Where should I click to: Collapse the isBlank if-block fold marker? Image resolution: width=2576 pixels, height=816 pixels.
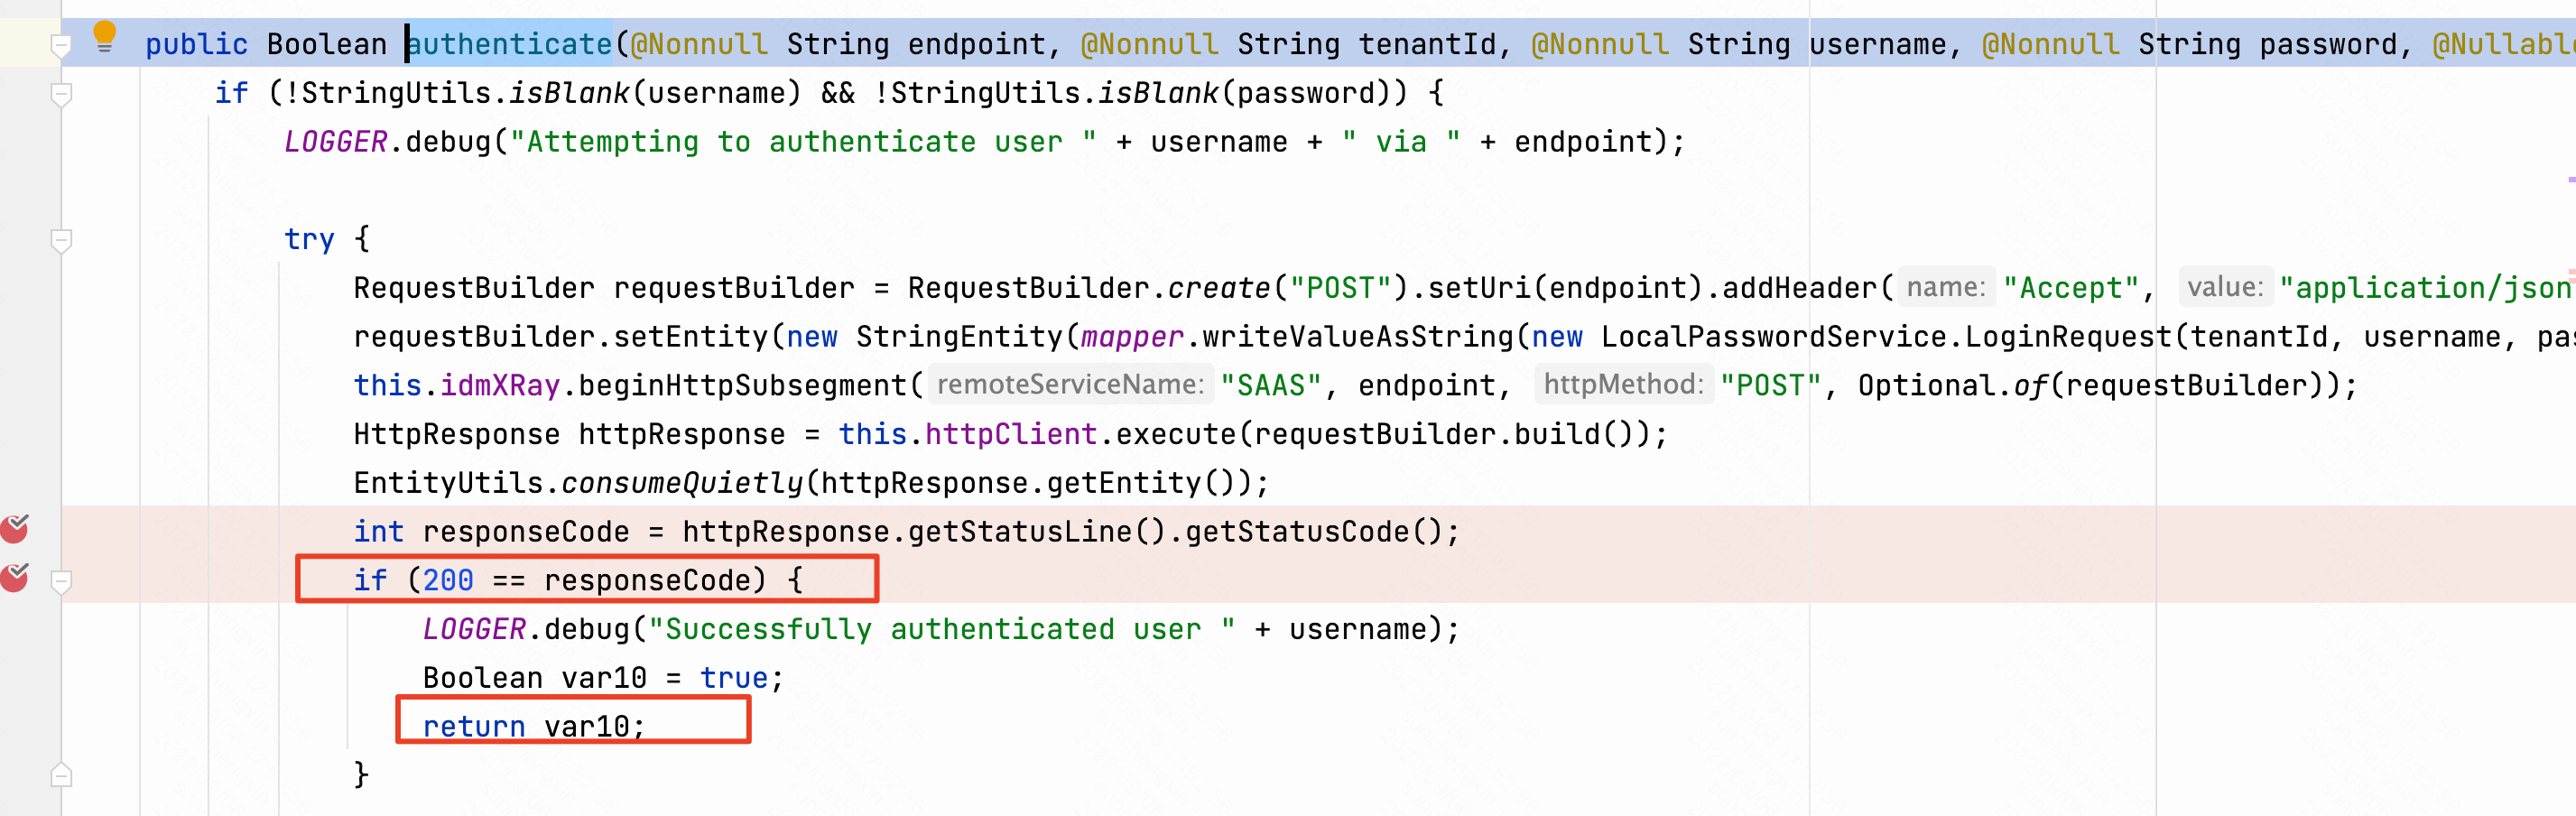pyautogui.click(x=61, y=95)
